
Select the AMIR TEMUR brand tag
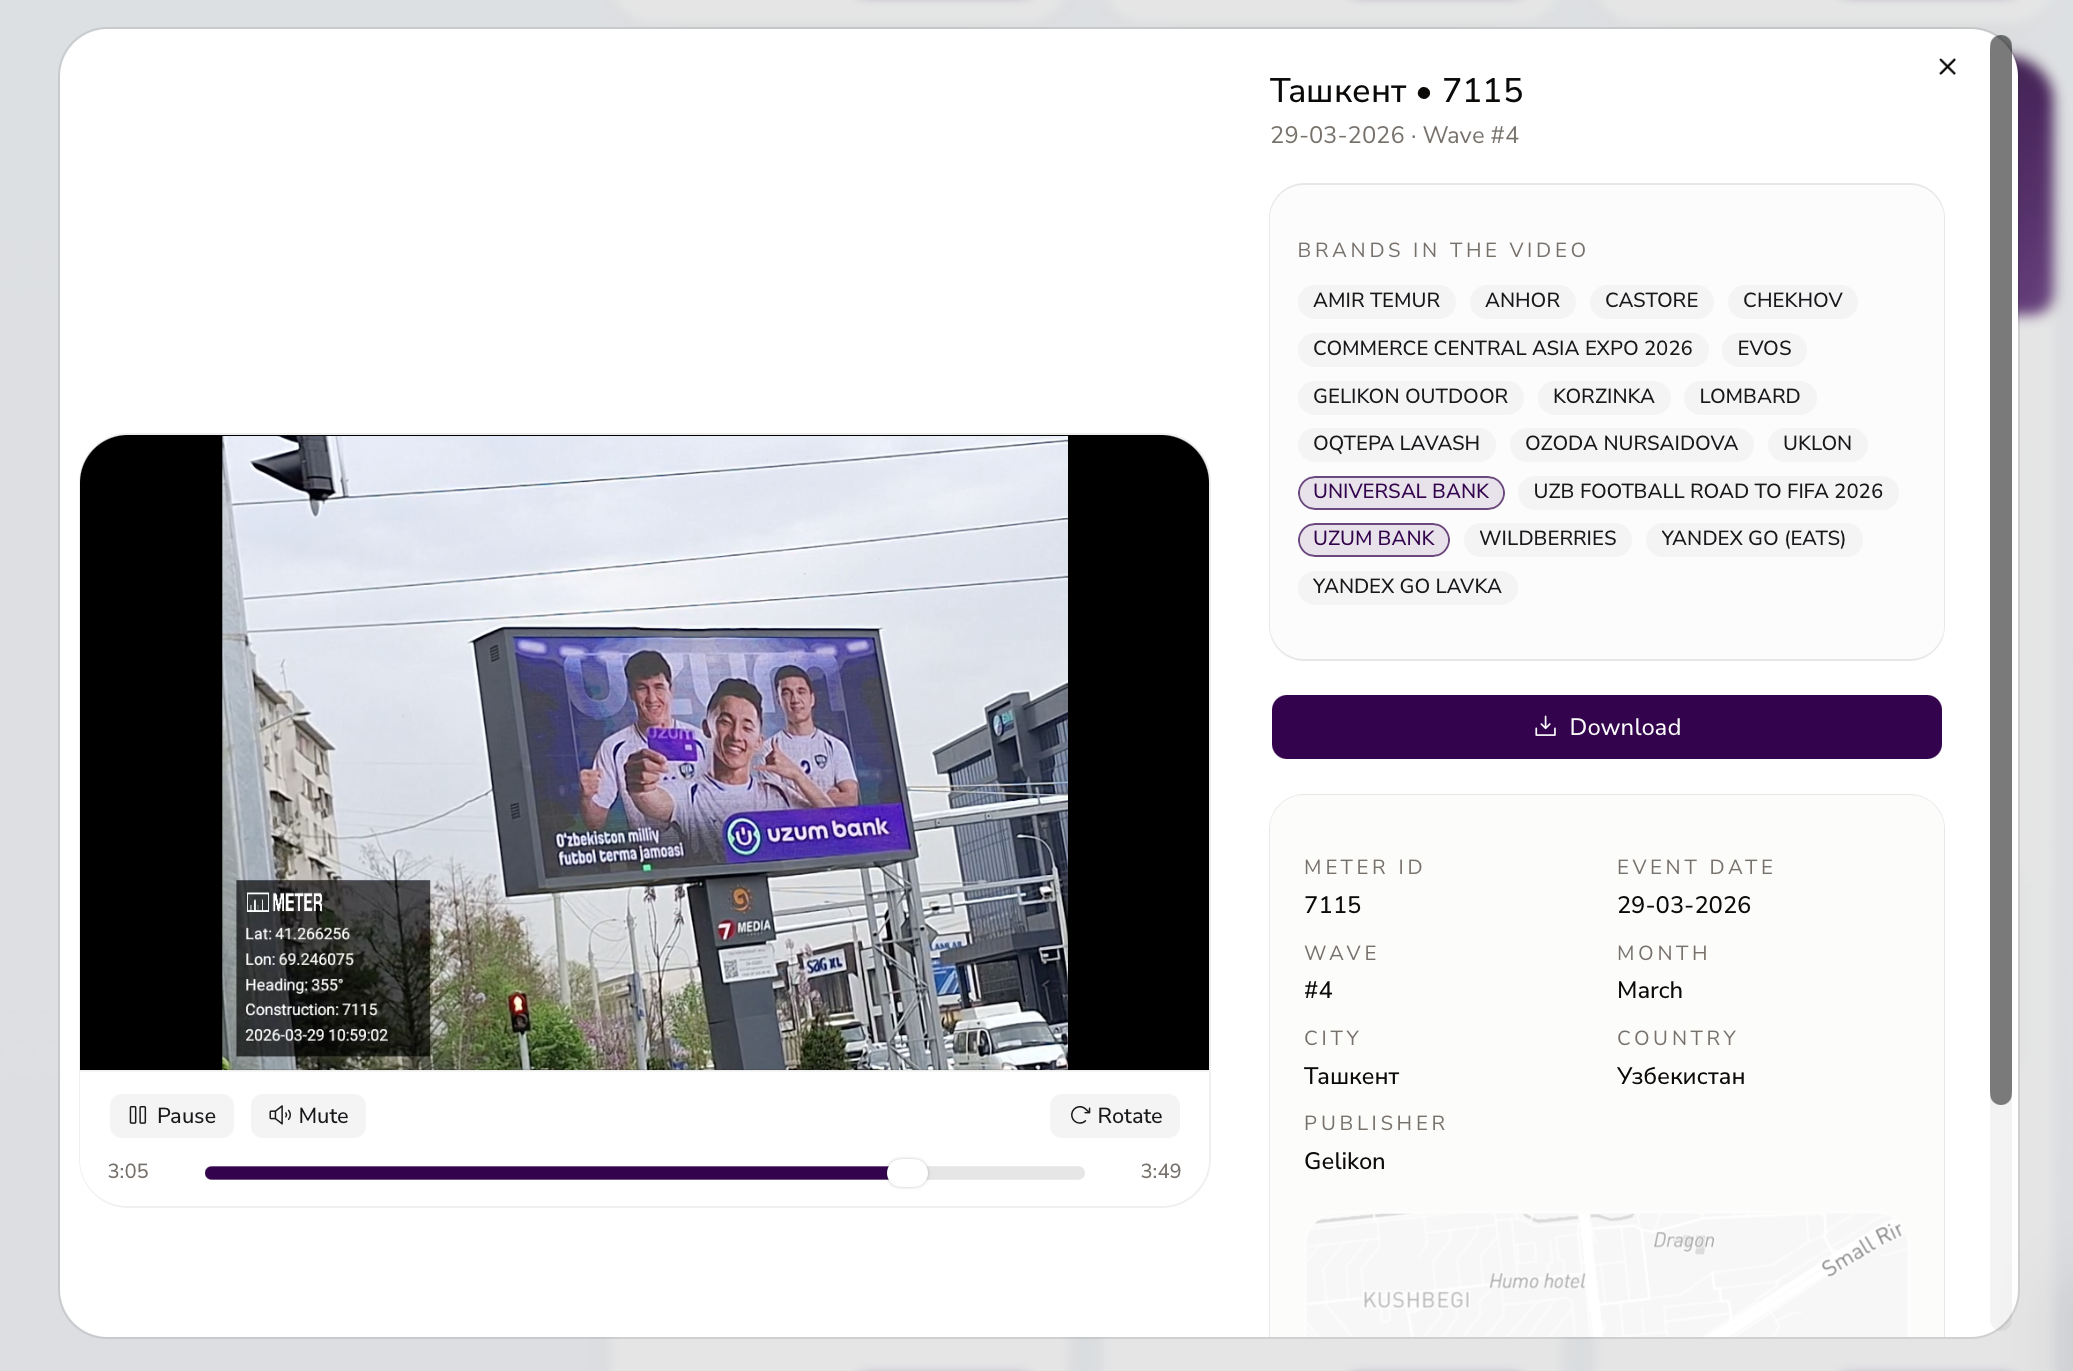pyautogui.click(x=1376, y=301)
